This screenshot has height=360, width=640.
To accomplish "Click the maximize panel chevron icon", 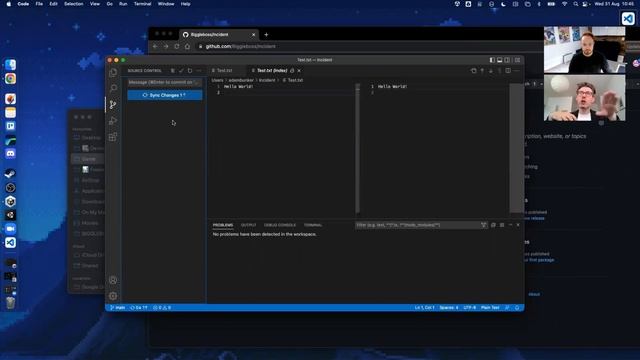I will coord(510,225).
